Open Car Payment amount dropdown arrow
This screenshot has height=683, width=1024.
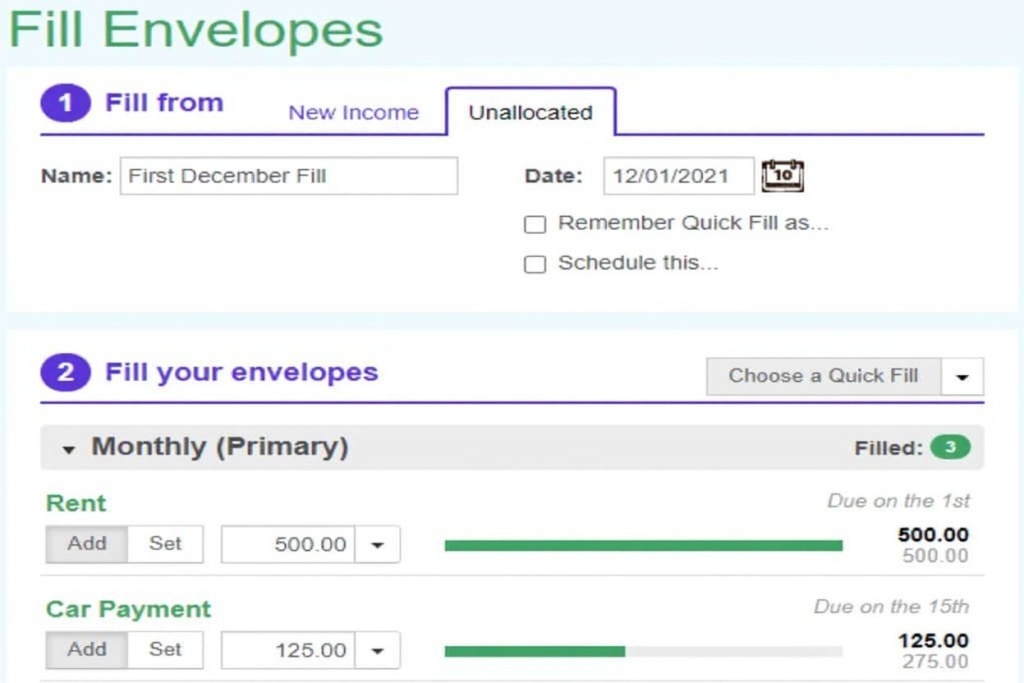[377, 651]
